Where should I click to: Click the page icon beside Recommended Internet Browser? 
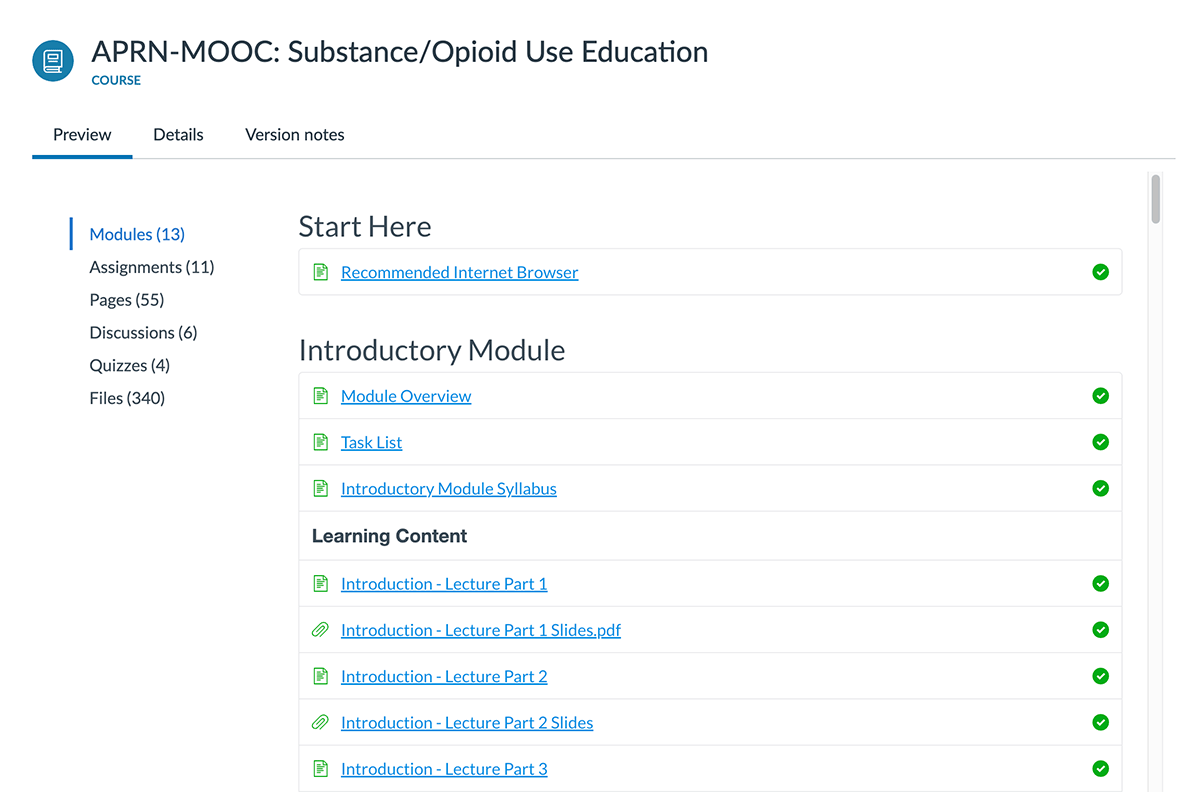[320, 271]
